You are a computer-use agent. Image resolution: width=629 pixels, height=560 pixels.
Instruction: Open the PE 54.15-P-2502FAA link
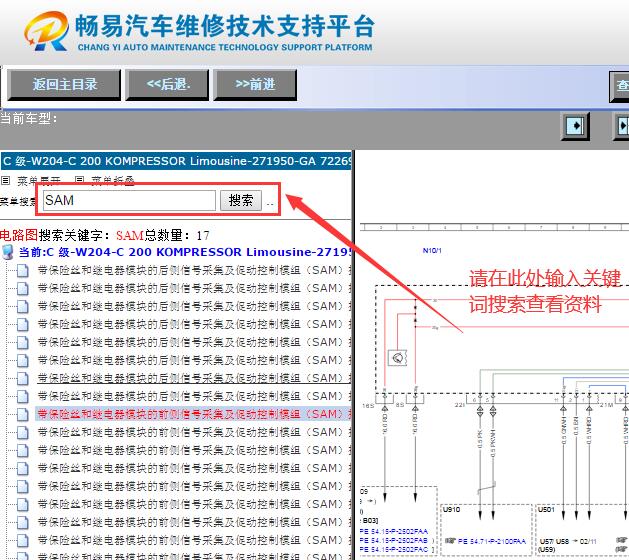[394, 531]
